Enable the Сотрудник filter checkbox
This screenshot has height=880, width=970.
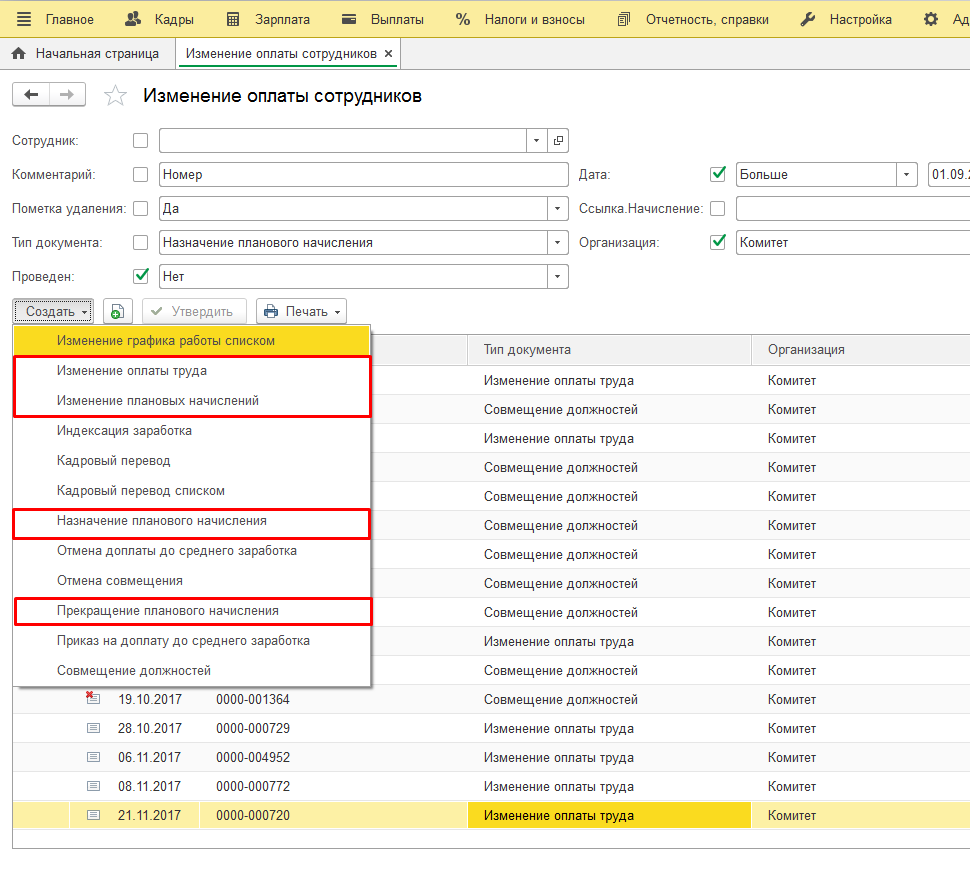[x=140, y=141]
